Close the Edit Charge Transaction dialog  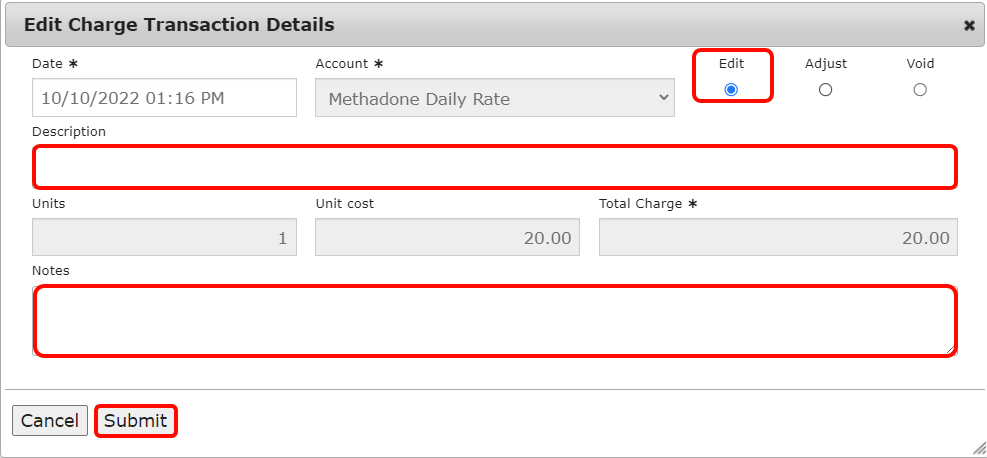click(x=969, y=26)
